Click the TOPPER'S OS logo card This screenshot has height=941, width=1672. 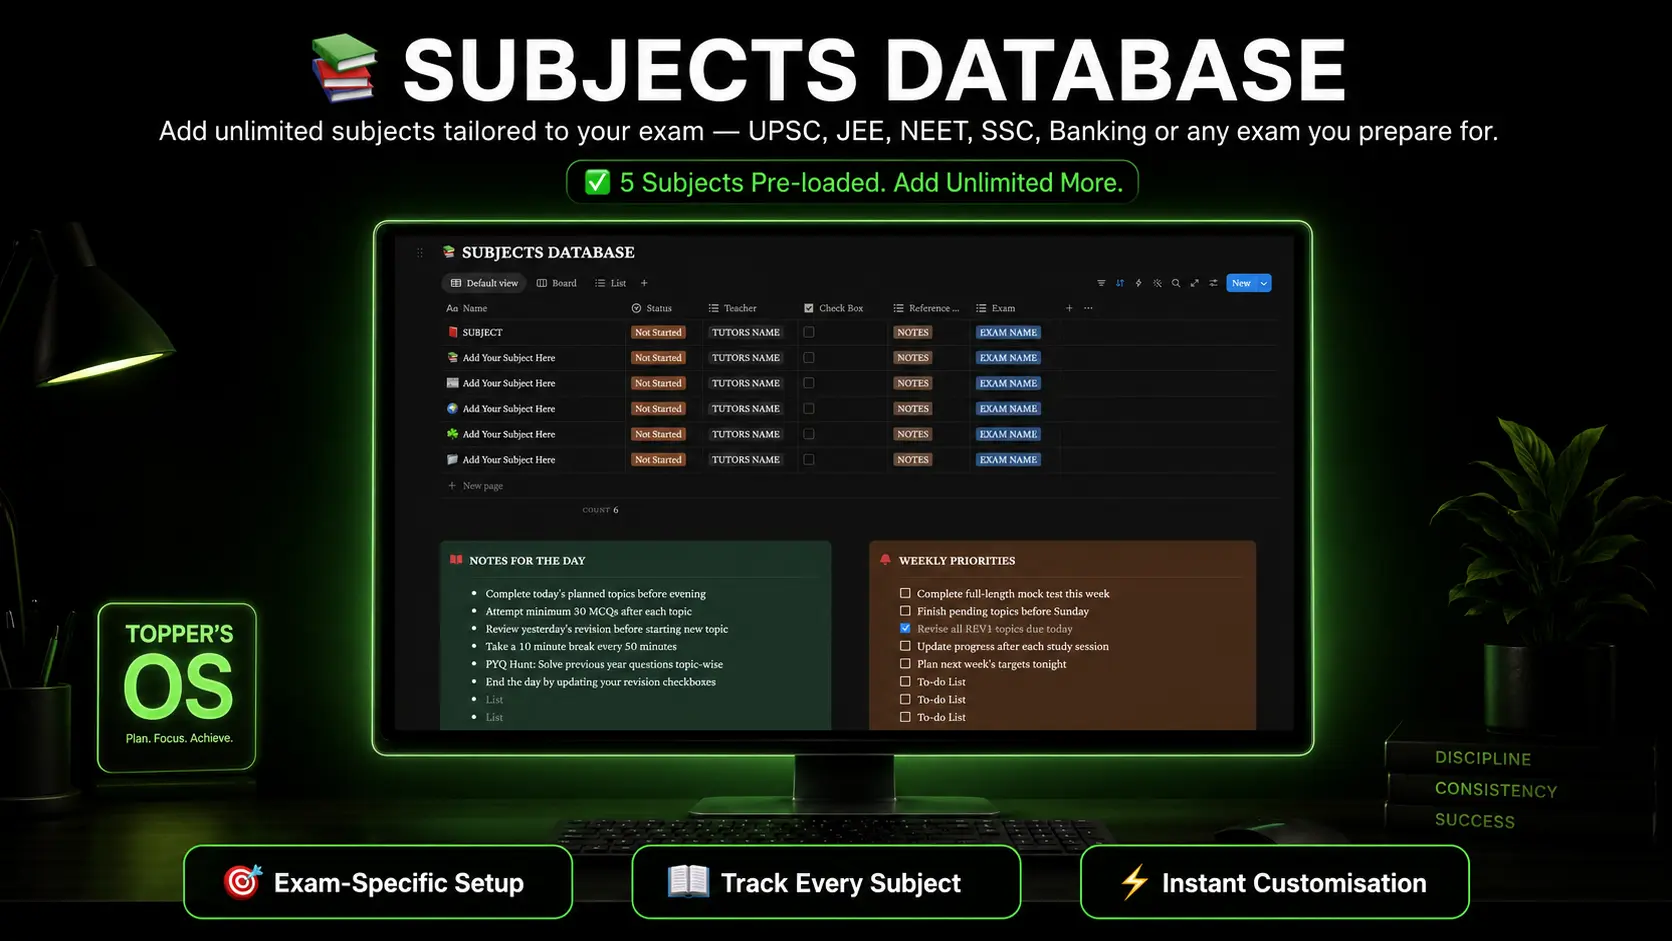point(178,687)
